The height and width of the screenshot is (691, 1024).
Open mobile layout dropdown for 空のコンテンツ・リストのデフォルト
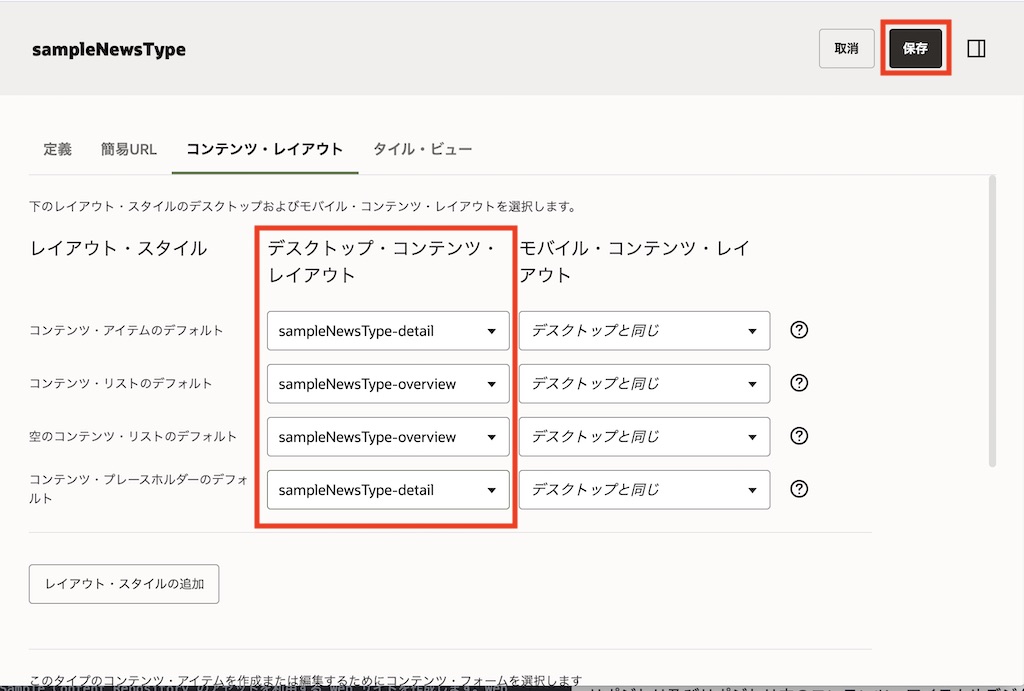pyautogui.click(x=644, y=437)
